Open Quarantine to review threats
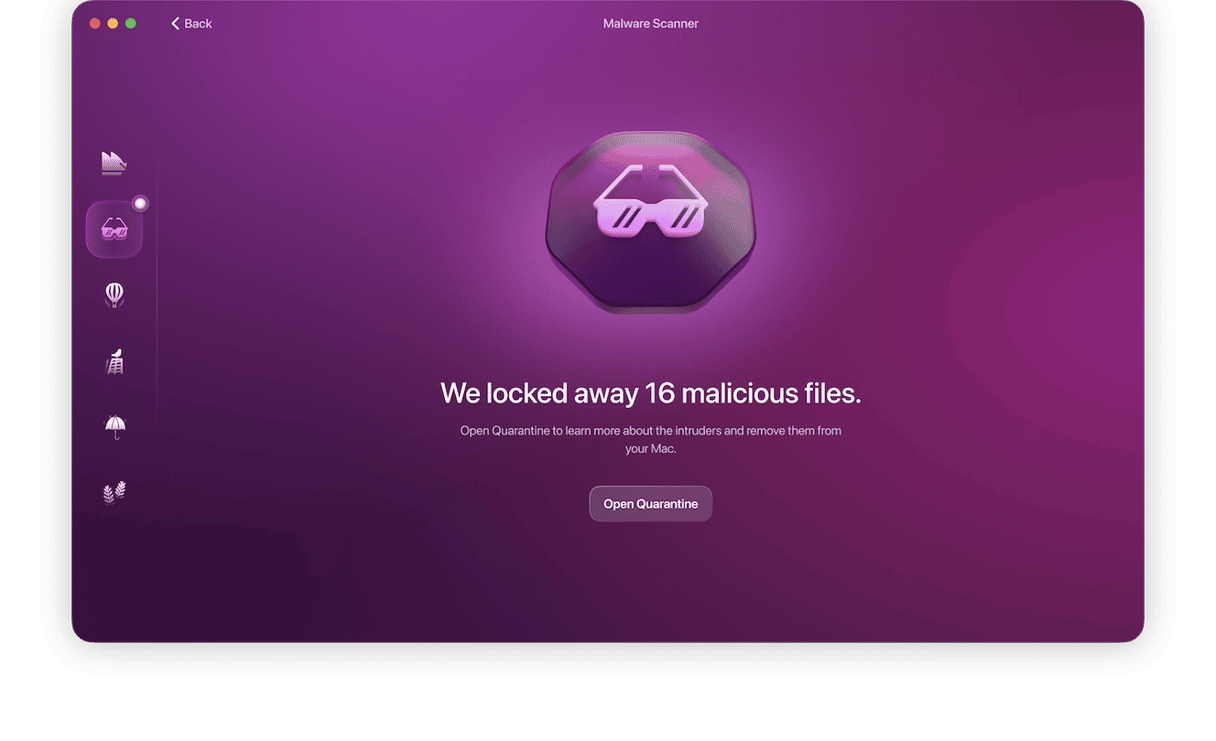Viewport: 1216px width, 741px height. coord(651,504)
